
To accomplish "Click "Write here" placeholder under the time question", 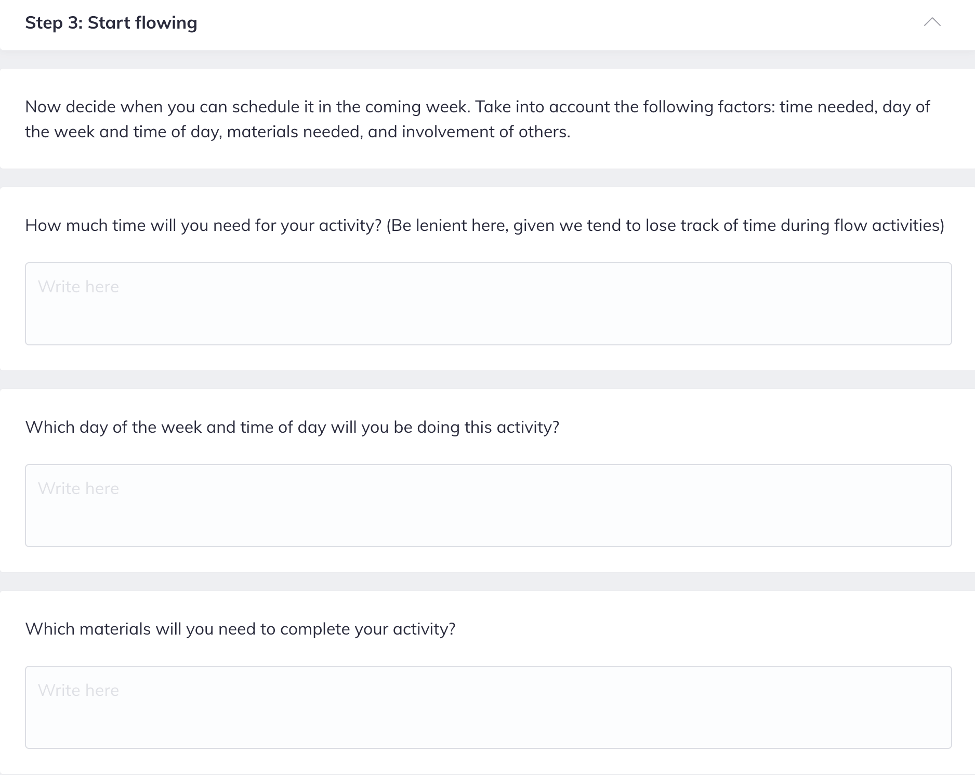I will (x=78, y=287).
